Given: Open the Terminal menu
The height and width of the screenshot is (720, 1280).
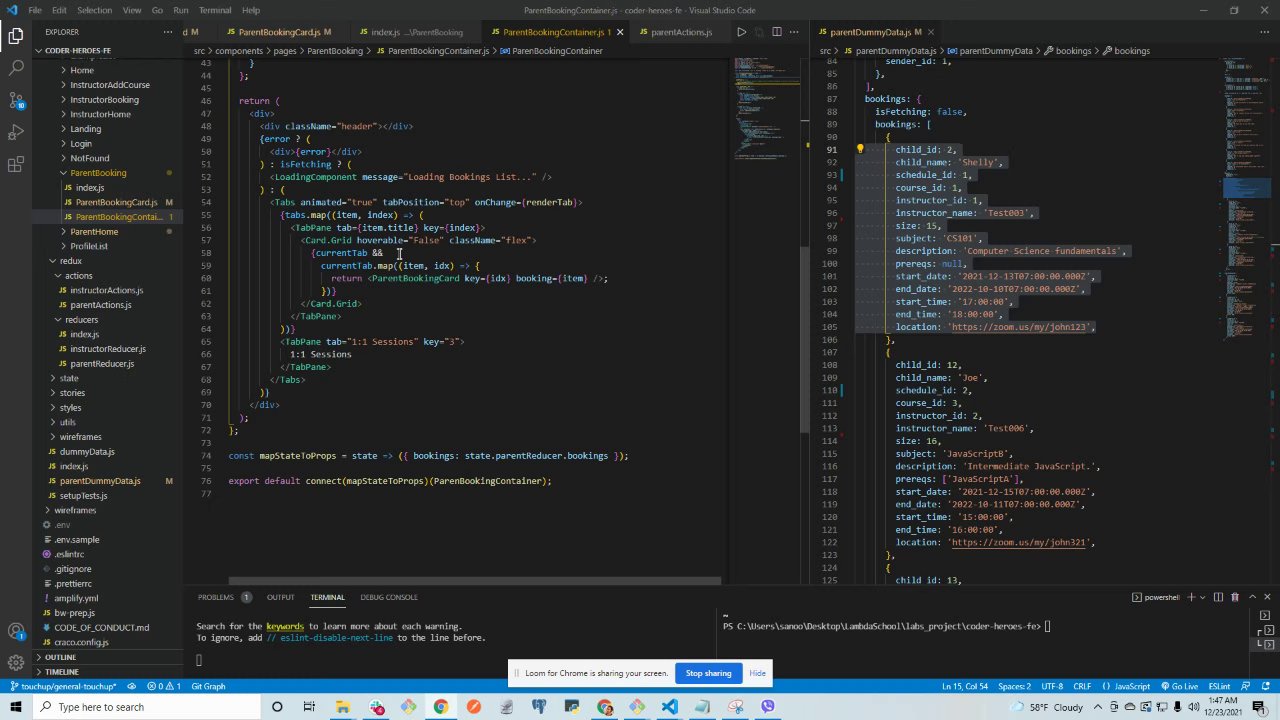Looking at the screenshot, I should [214, 10].
